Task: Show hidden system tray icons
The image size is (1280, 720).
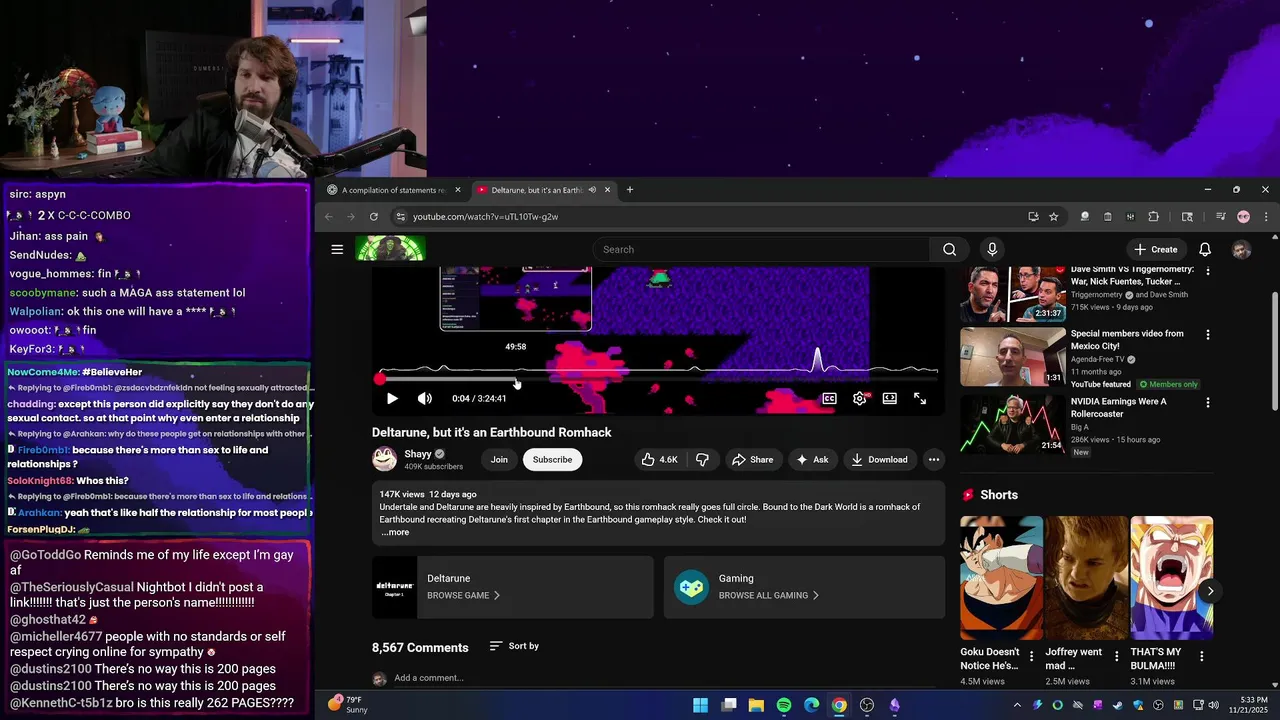Action: coord(1017,705)
